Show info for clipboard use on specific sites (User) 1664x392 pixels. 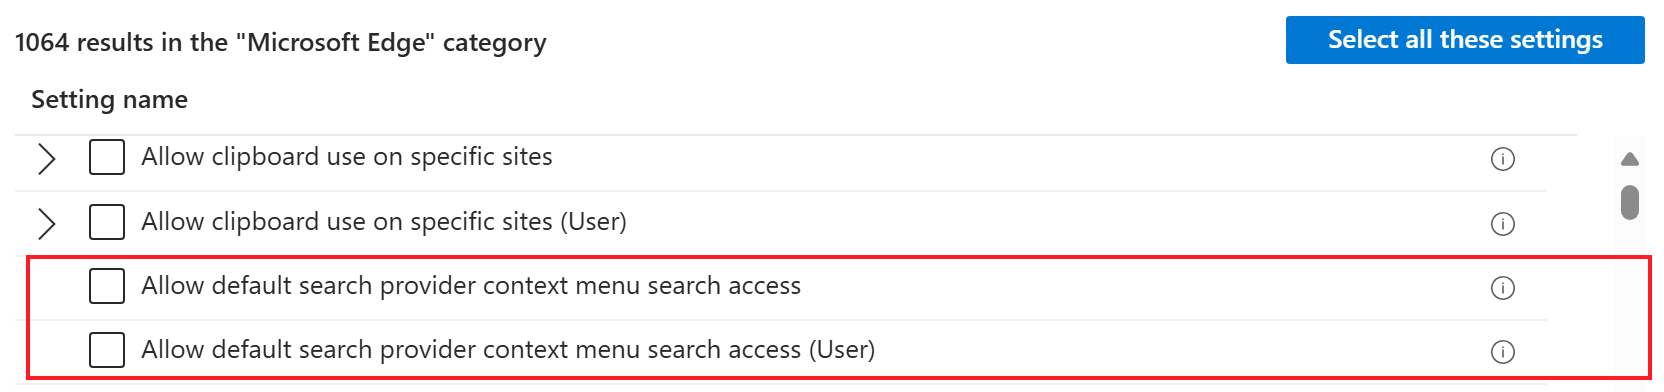[x=1502, y=224]
